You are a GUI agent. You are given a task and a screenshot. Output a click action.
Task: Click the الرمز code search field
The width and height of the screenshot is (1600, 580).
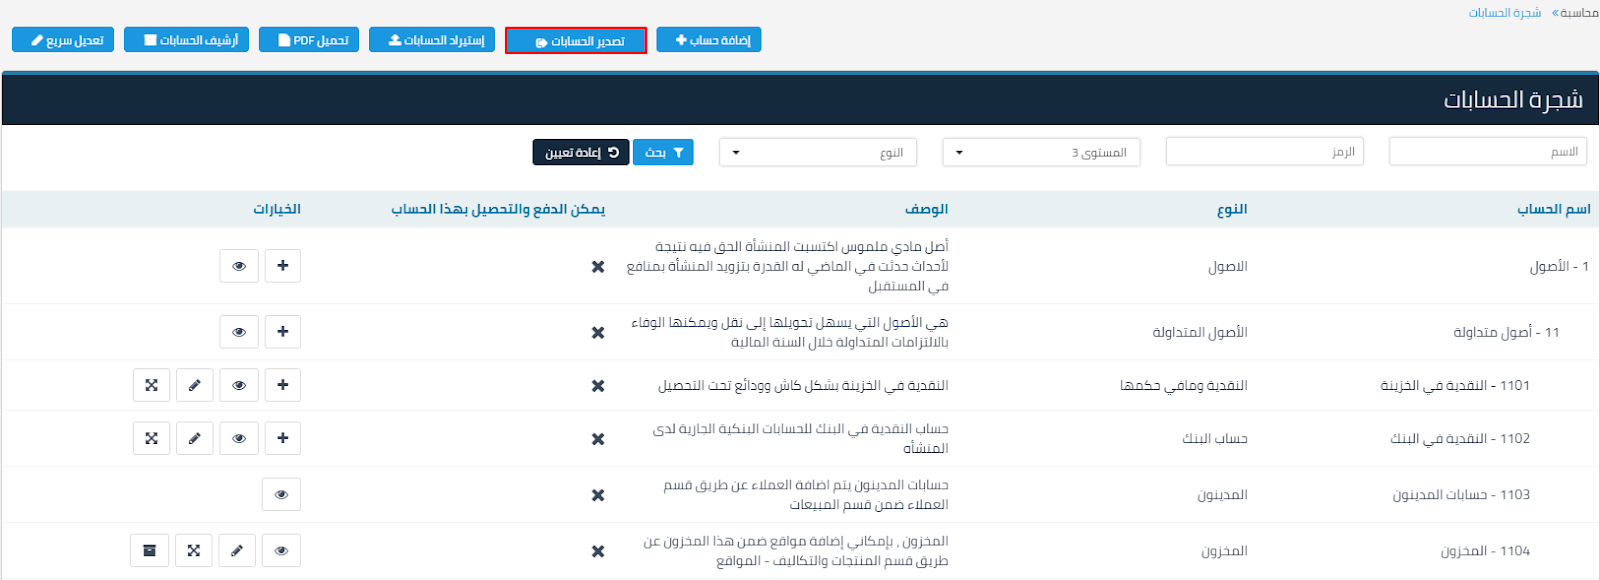point(1265,152)
